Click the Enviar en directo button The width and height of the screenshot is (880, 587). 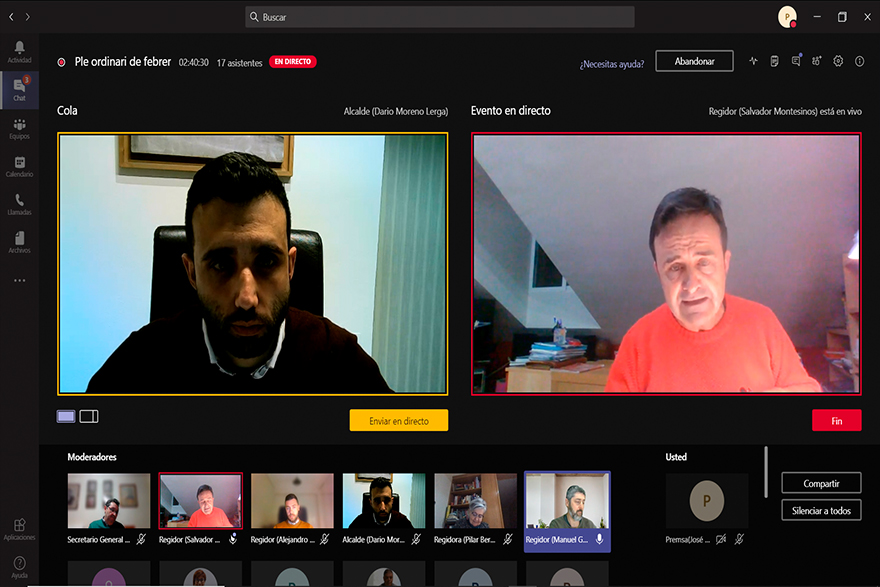pyautogui.click(x=398, y=421)
